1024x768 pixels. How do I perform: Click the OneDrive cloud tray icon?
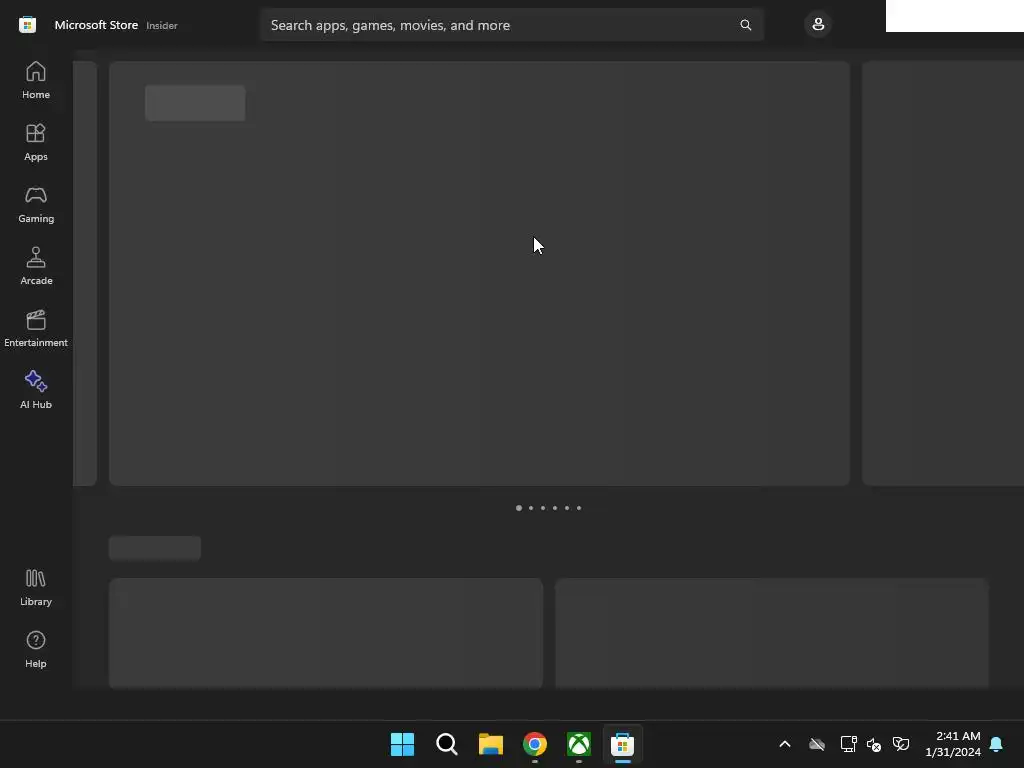point(816,744)
